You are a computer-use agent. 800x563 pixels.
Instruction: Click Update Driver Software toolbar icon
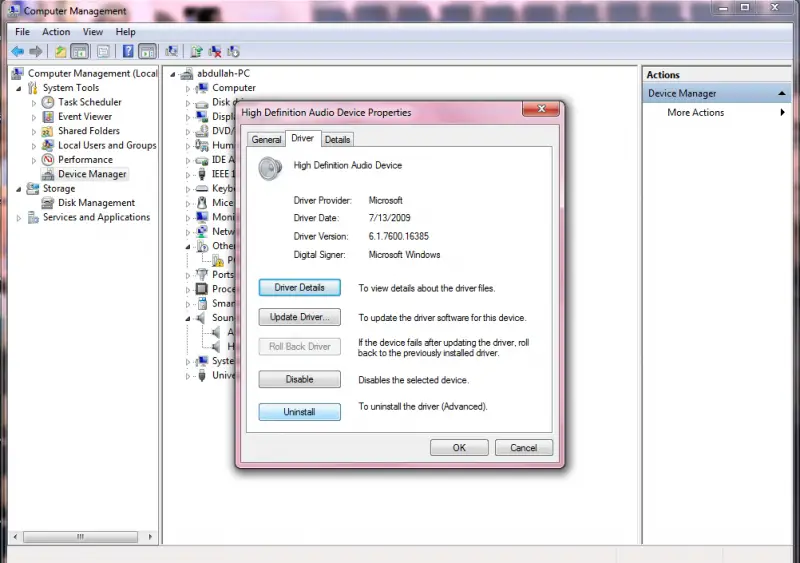click(196, 51)
